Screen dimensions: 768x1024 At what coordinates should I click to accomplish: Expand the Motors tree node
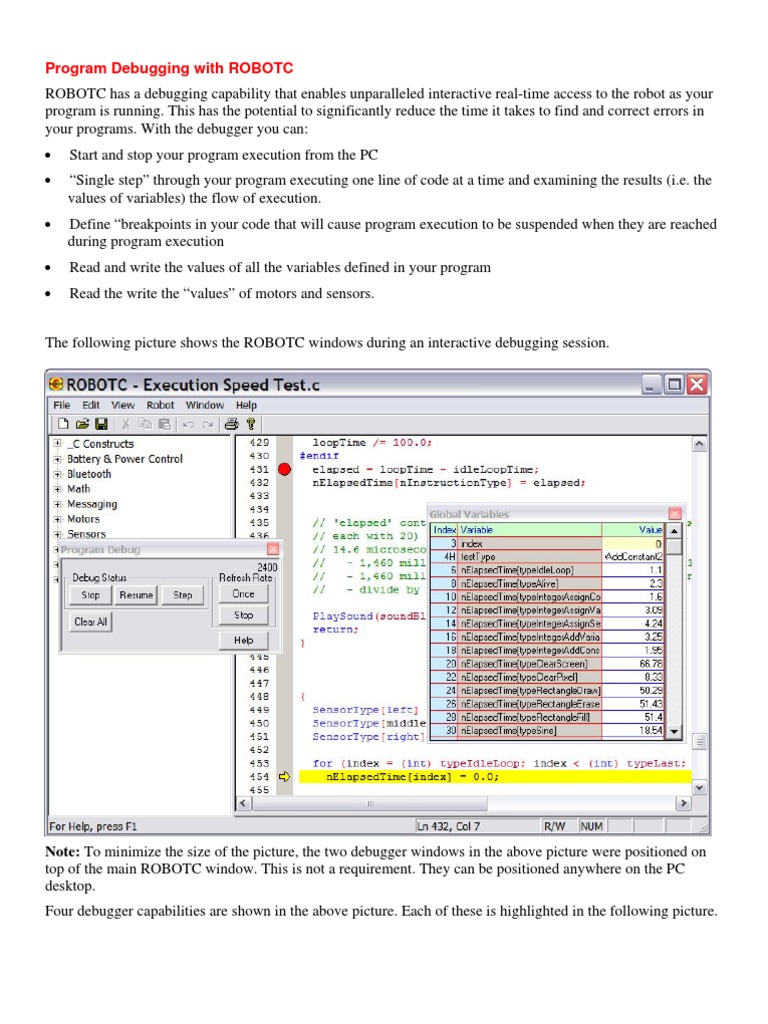point(57,519)
